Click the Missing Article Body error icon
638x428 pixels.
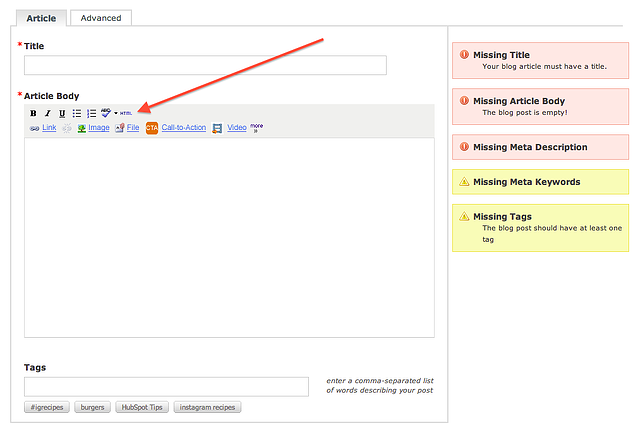coord(464,100)
